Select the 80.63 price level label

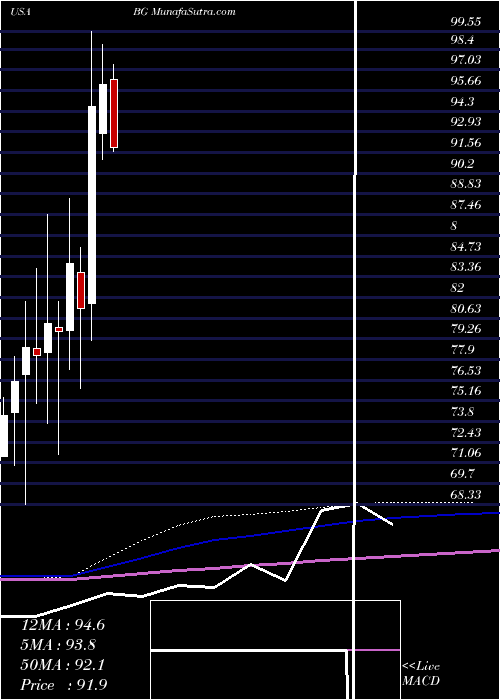coord(466,308)
